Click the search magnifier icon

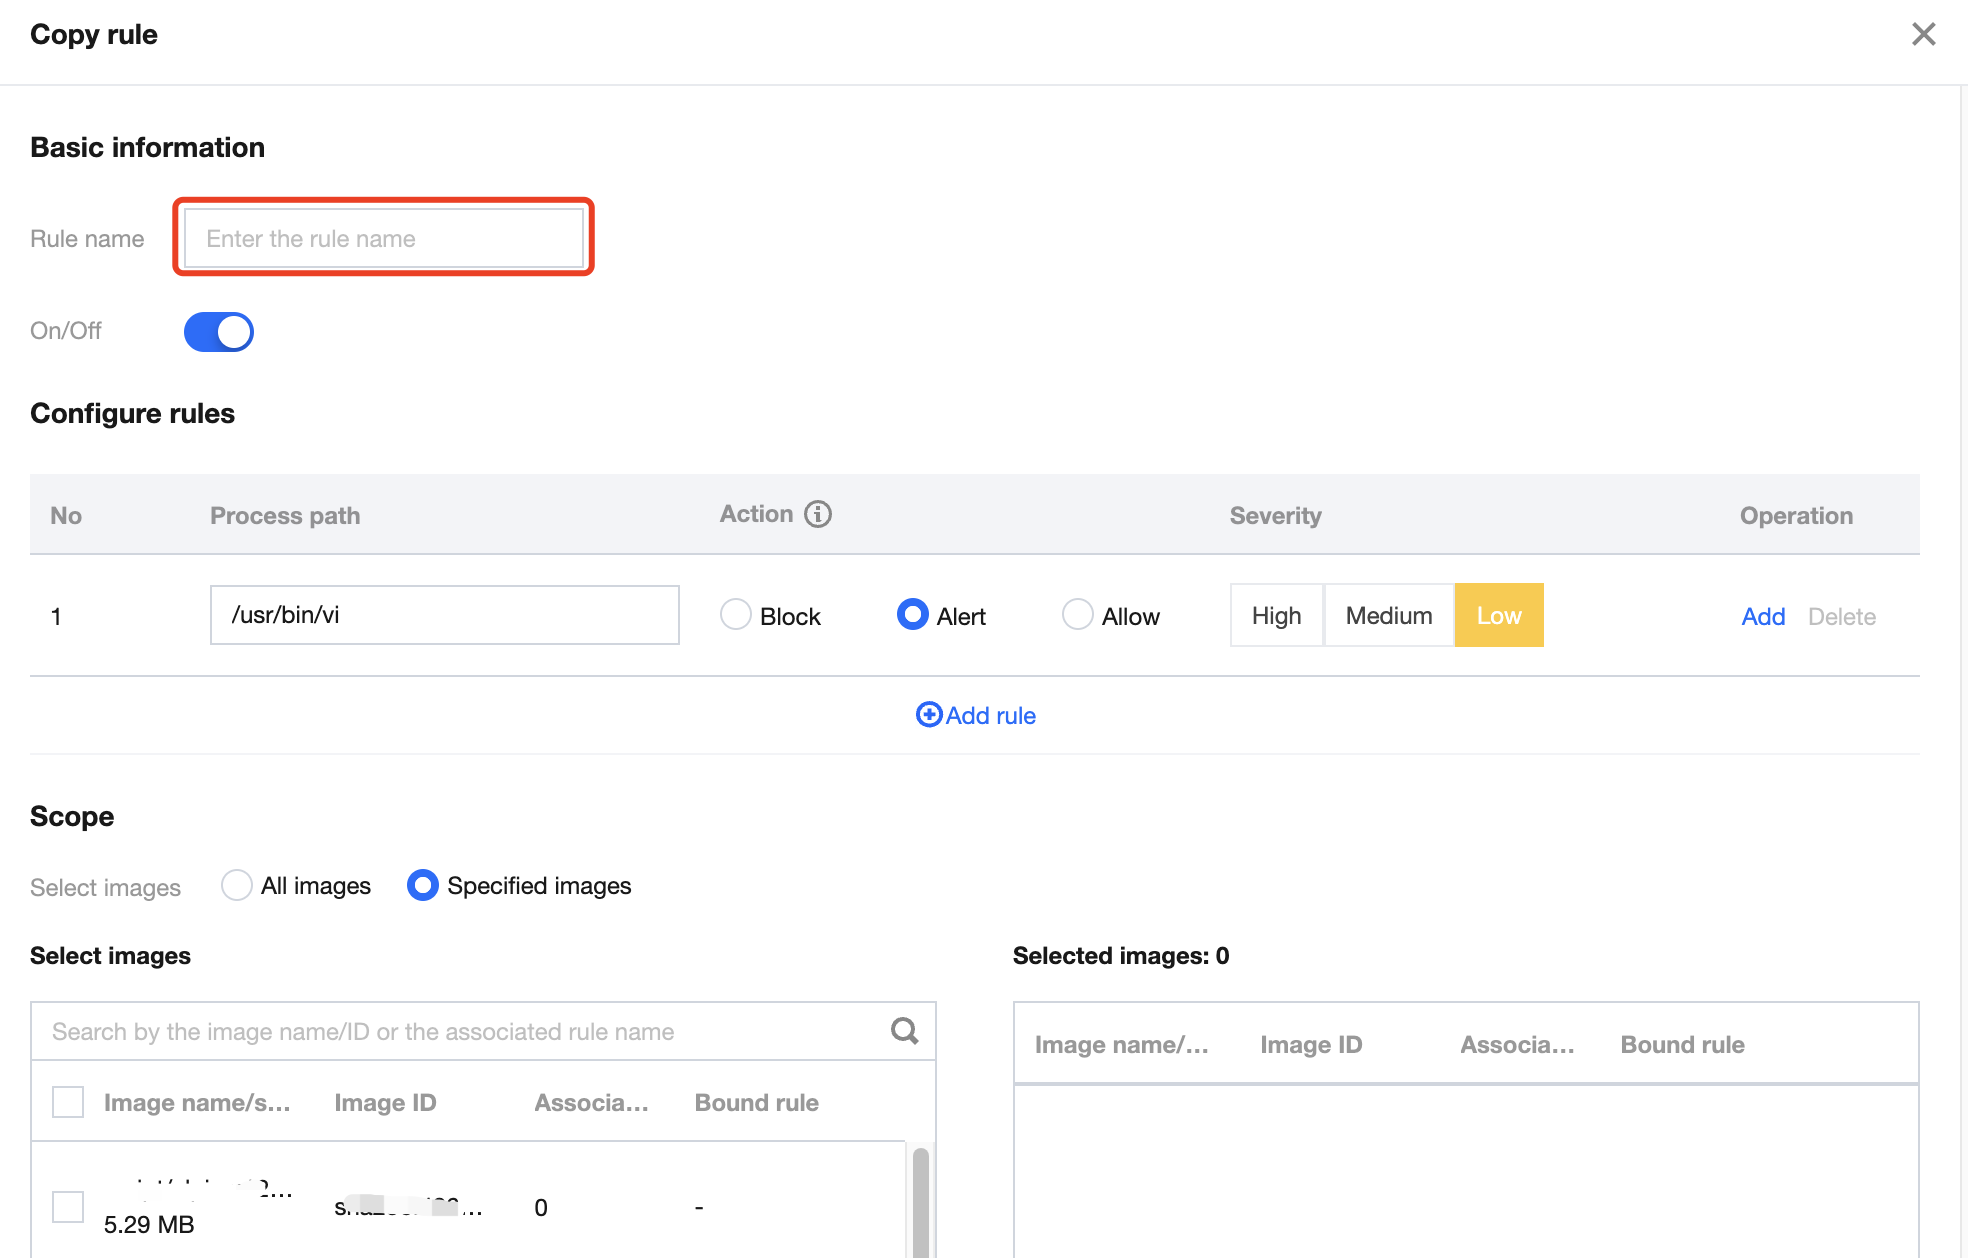pos(904,1031)
